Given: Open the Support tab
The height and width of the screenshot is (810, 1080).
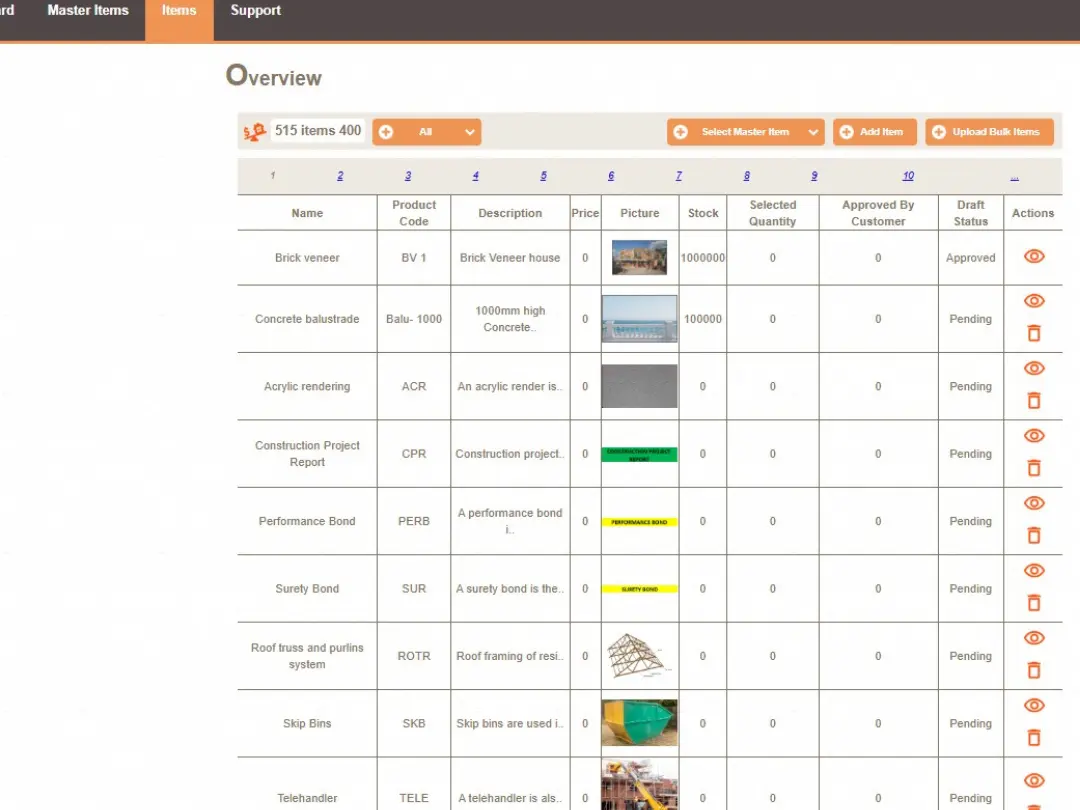Looking at the screenshot, I should pyautogui.click(x=256, y=11).
